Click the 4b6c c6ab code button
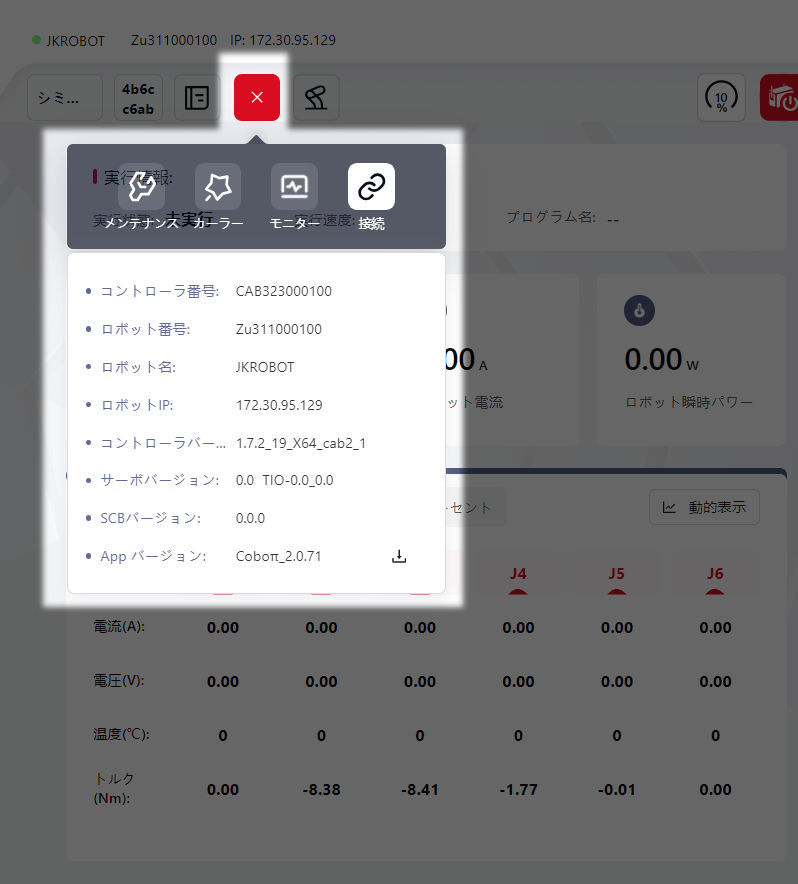 138,98
